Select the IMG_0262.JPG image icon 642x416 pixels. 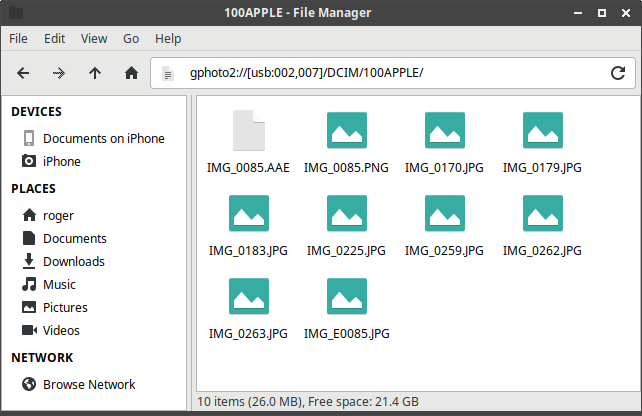pyautogui.click(x=543, y=213)
